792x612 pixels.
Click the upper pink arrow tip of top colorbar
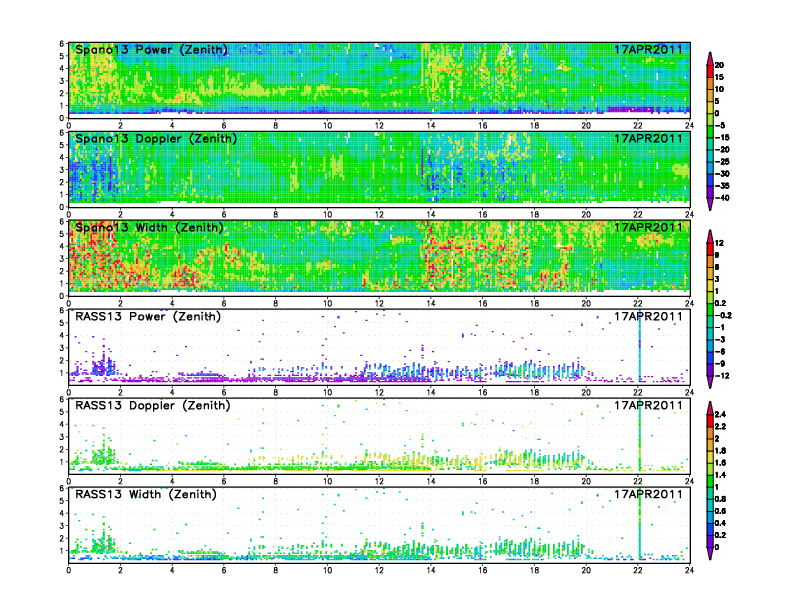tap(710, 58)
